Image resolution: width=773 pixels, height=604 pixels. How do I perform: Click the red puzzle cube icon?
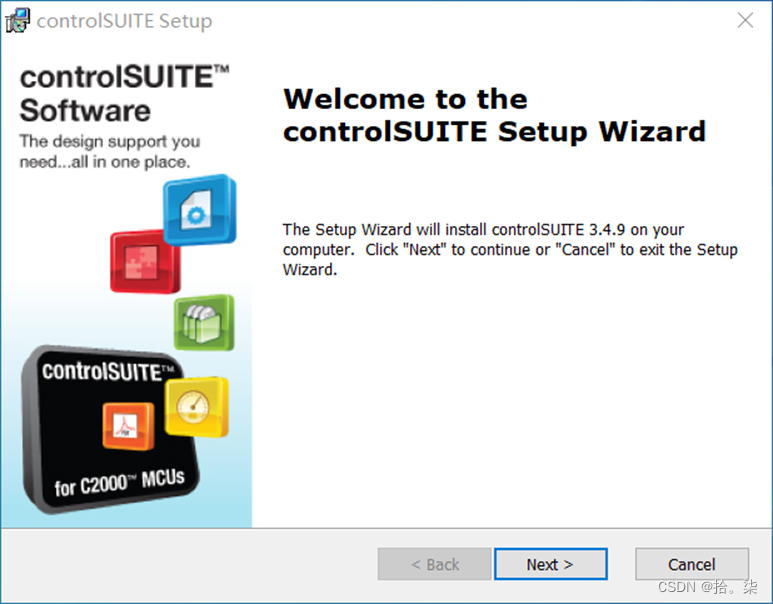144,262
